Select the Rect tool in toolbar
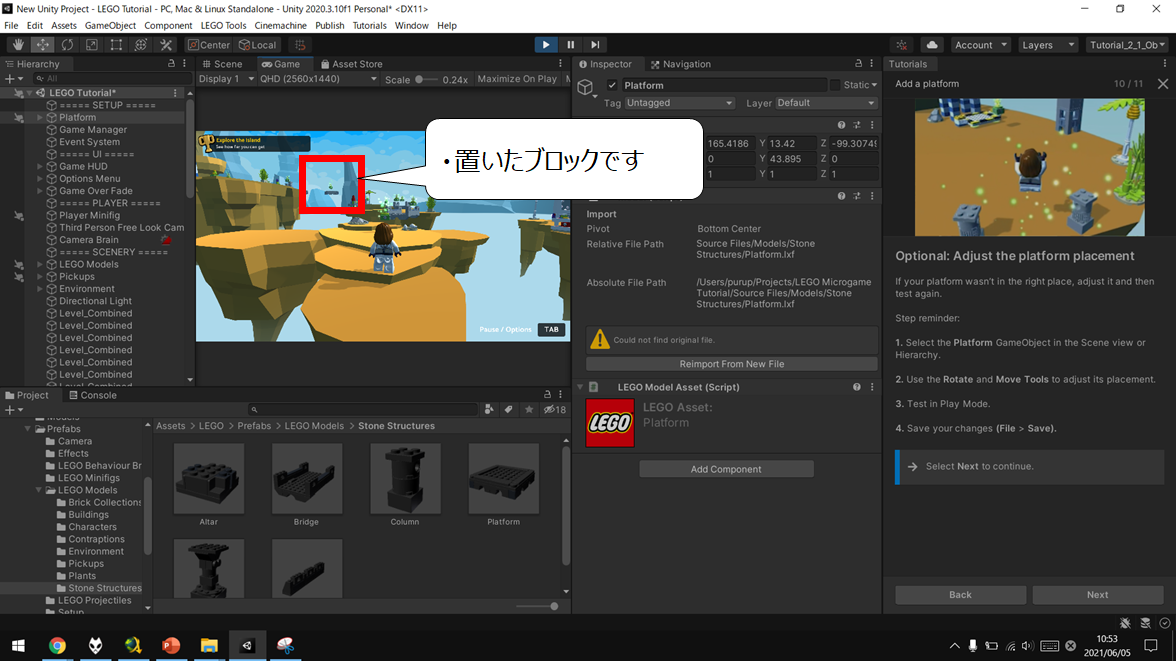The height and width of the screenshot is (661, 1176). point(116,45)
